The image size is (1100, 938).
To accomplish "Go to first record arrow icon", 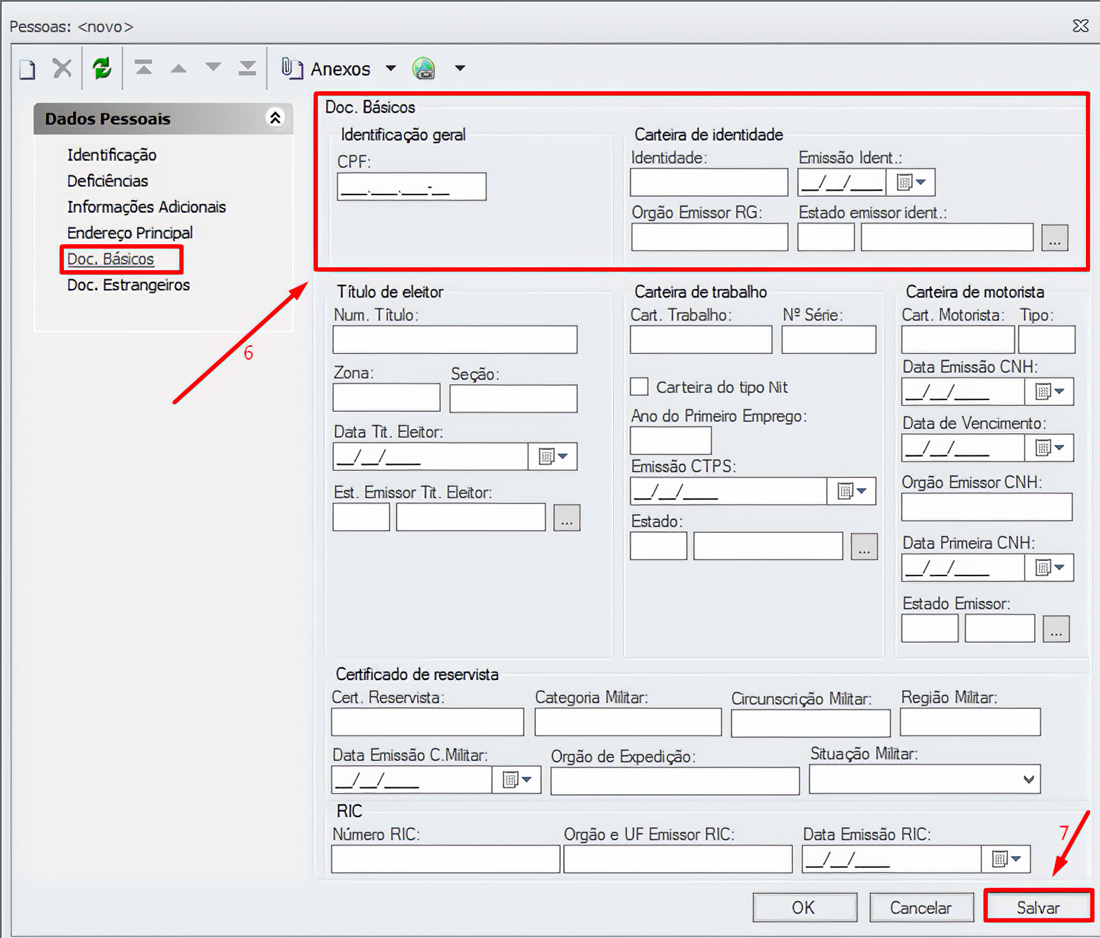I will [x=144, y=68].
